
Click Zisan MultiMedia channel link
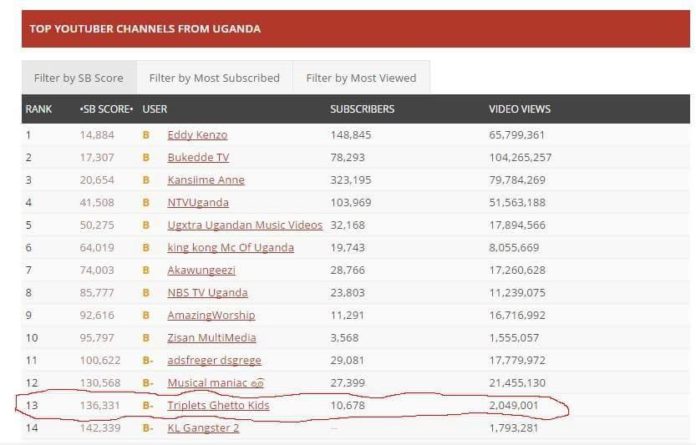click(208, 338)
